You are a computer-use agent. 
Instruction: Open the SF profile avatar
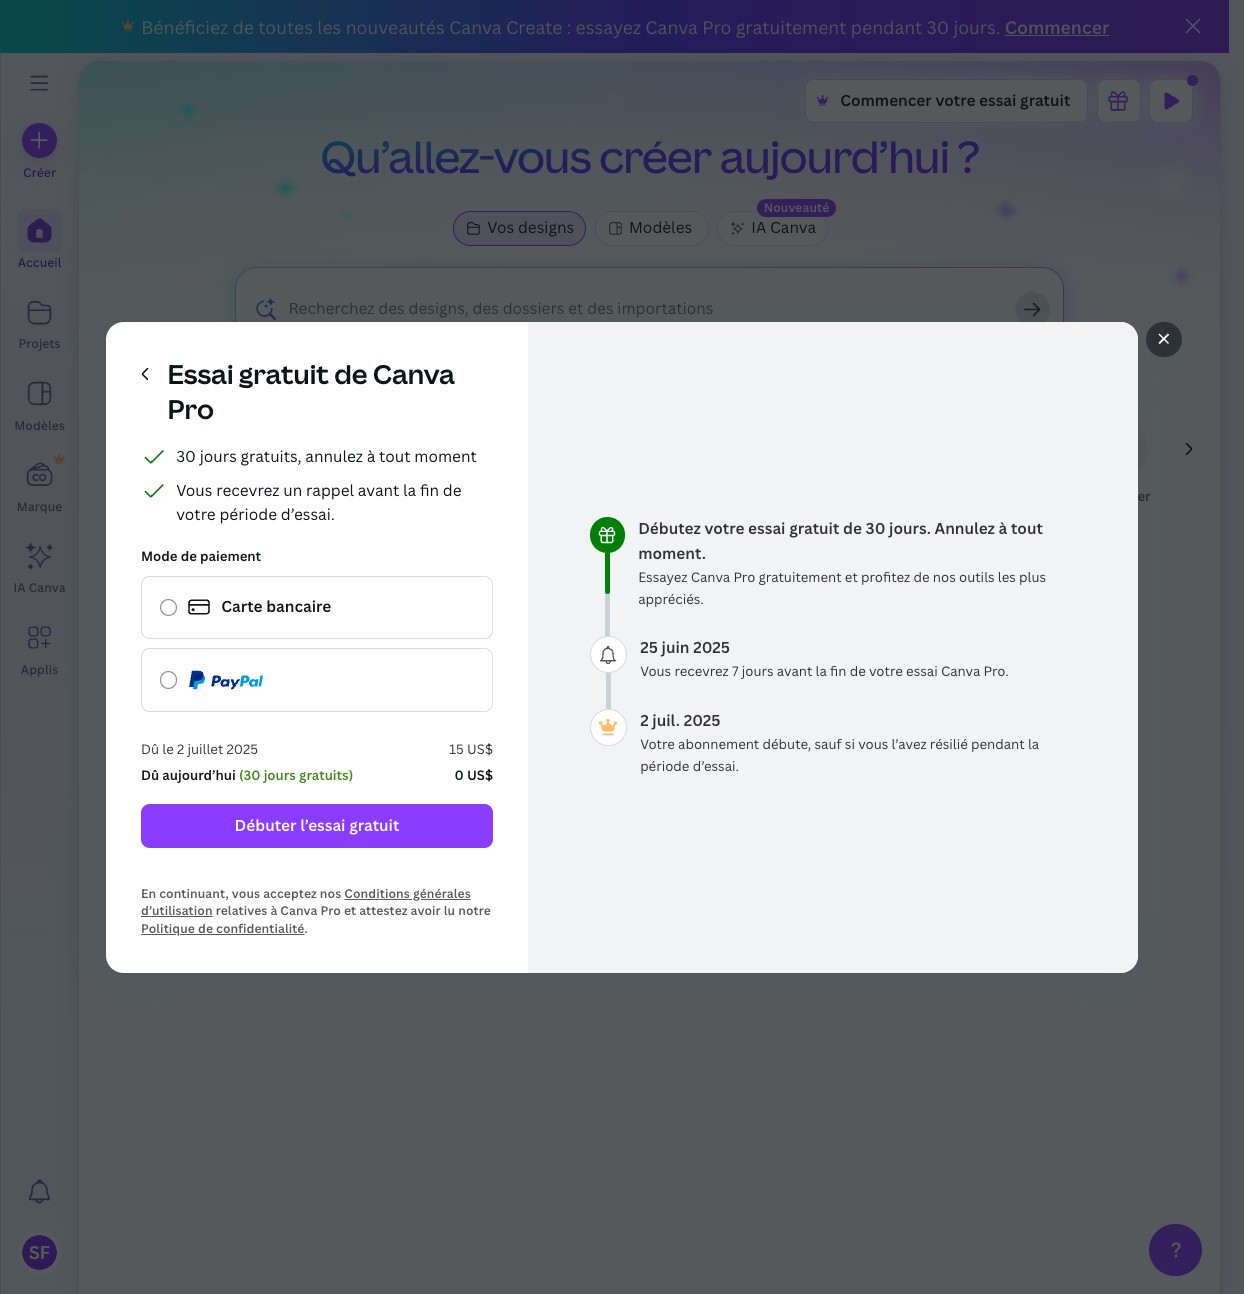[39, 1252]
